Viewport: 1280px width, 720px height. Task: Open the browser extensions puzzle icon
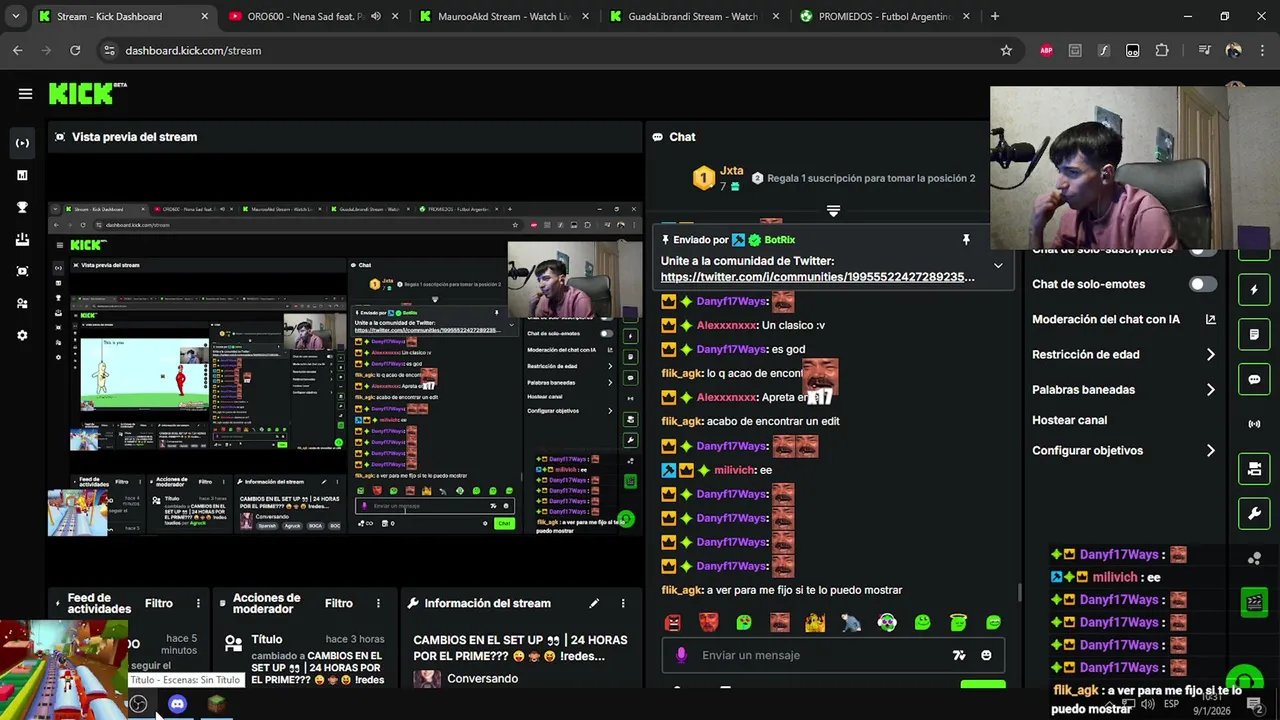click(1162, 50)
